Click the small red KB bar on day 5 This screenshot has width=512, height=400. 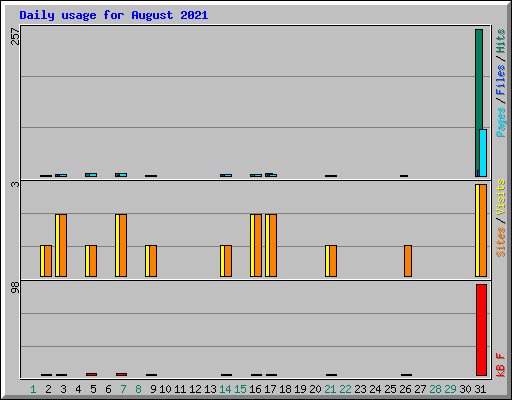(91, 374)
